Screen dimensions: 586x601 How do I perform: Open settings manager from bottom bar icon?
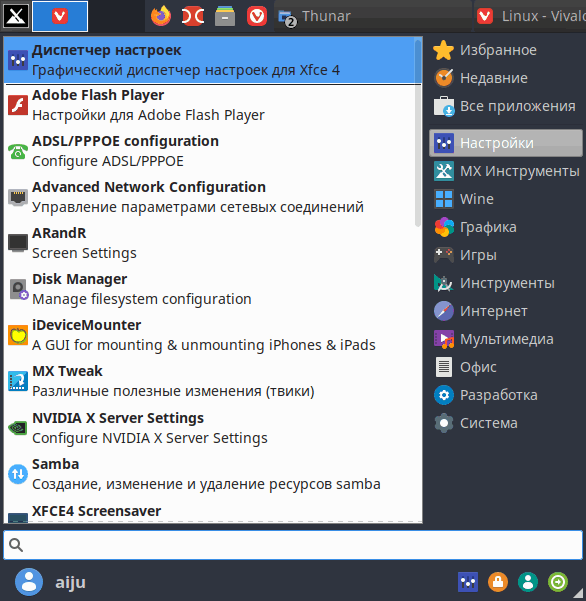[x=468, y=582]
